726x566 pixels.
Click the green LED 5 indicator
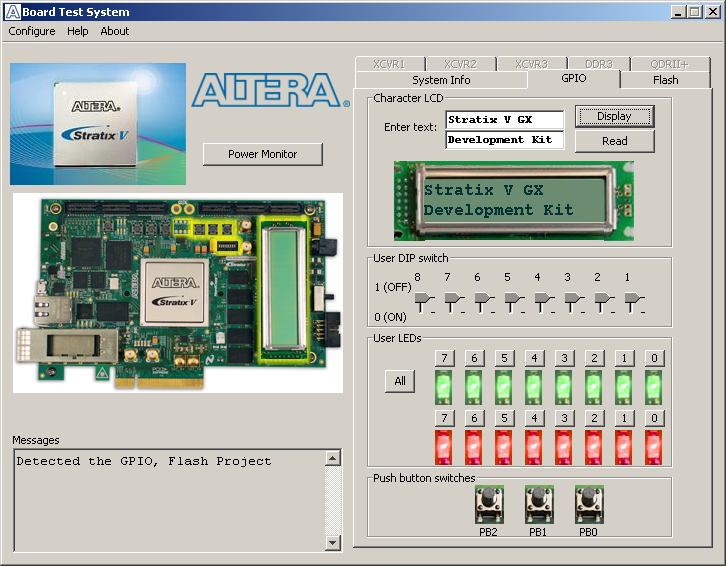[x=504, y=387]
